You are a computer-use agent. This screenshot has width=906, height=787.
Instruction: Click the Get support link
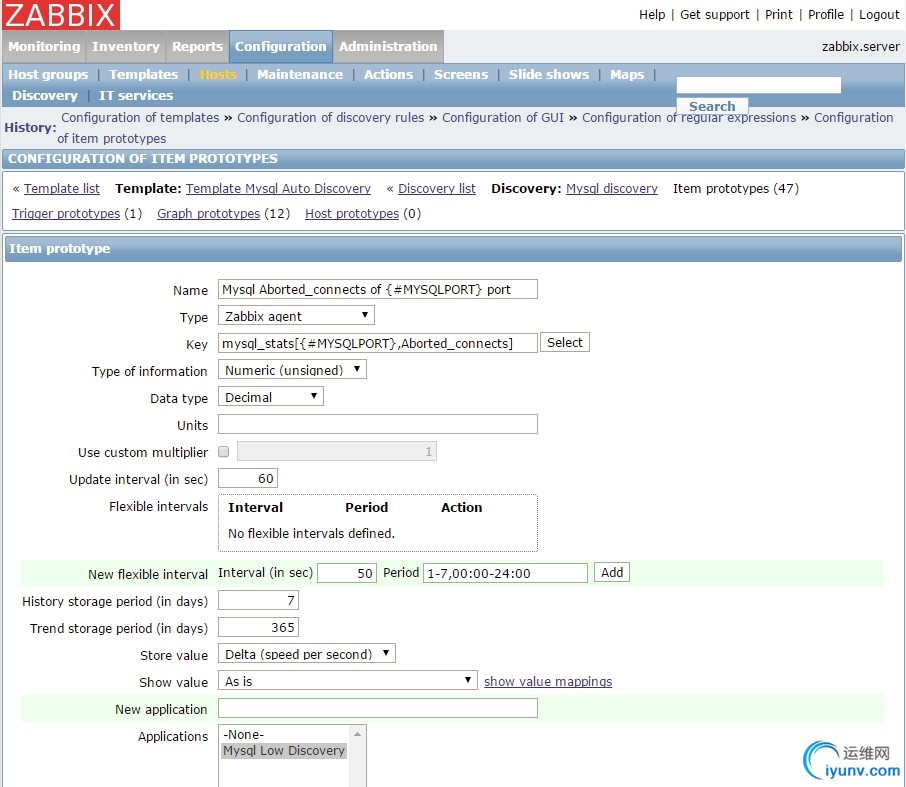[x=714, y=14]
